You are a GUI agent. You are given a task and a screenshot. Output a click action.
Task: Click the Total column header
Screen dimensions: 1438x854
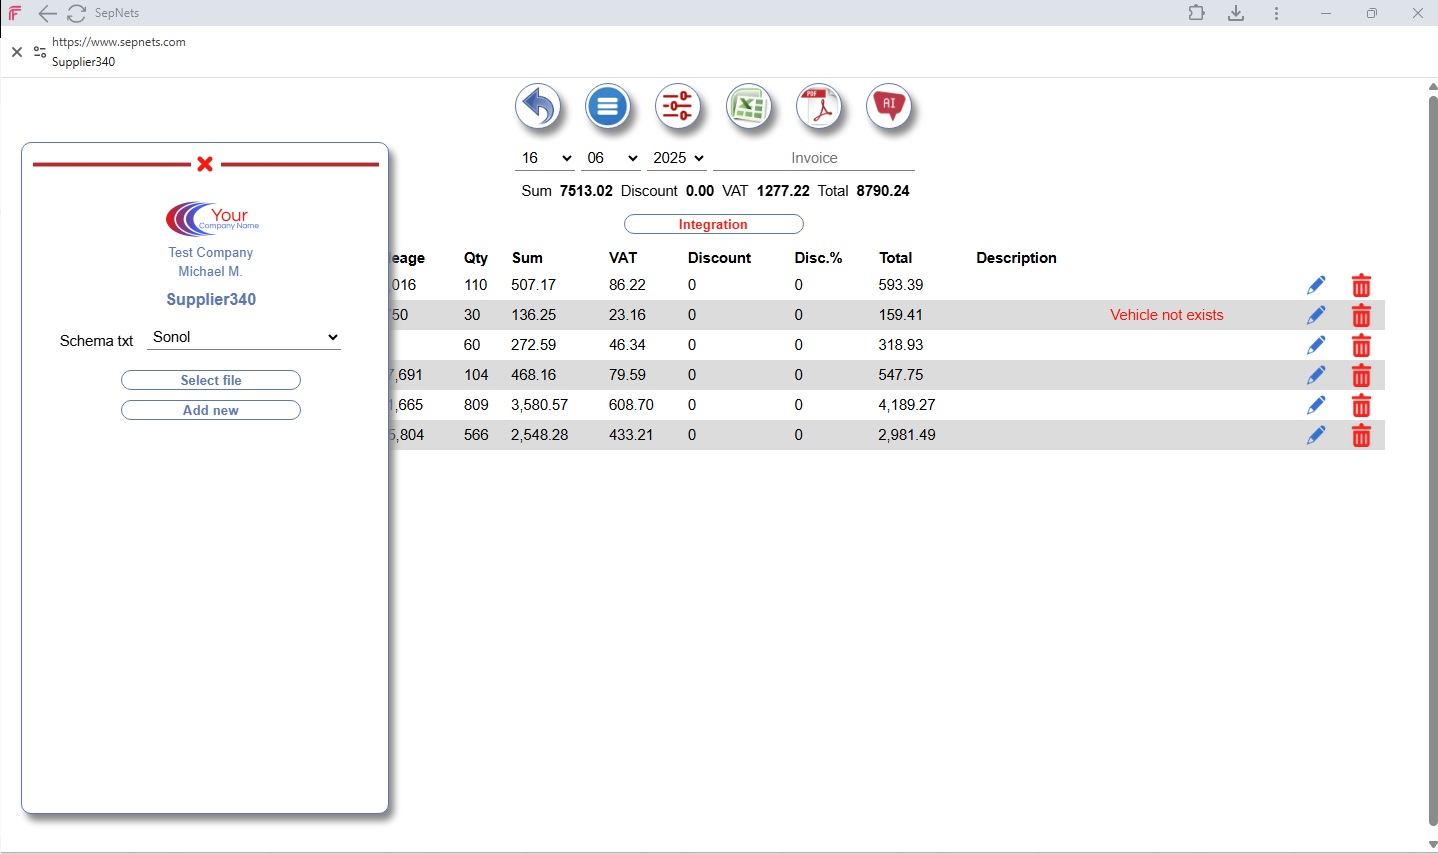[x=896, y=258]
